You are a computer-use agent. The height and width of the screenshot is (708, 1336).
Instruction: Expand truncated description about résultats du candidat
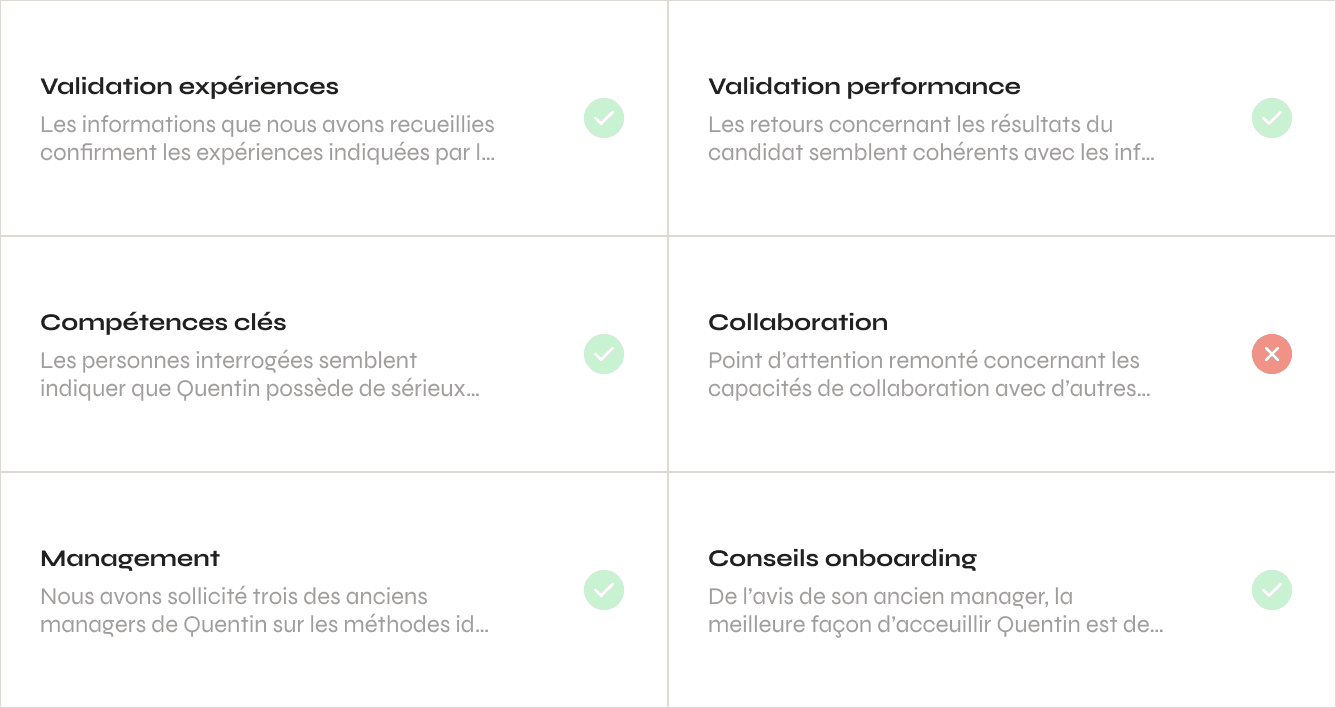tap(931, 153)
